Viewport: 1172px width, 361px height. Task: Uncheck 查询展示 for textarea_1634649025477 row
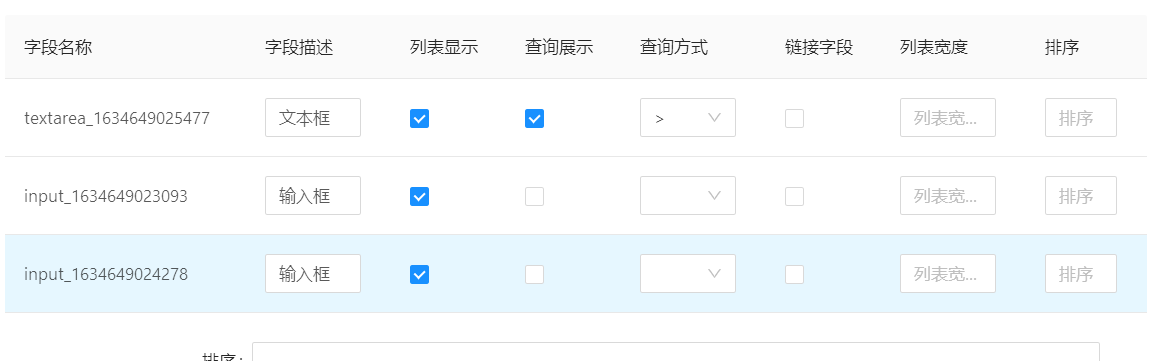[534, 118]
